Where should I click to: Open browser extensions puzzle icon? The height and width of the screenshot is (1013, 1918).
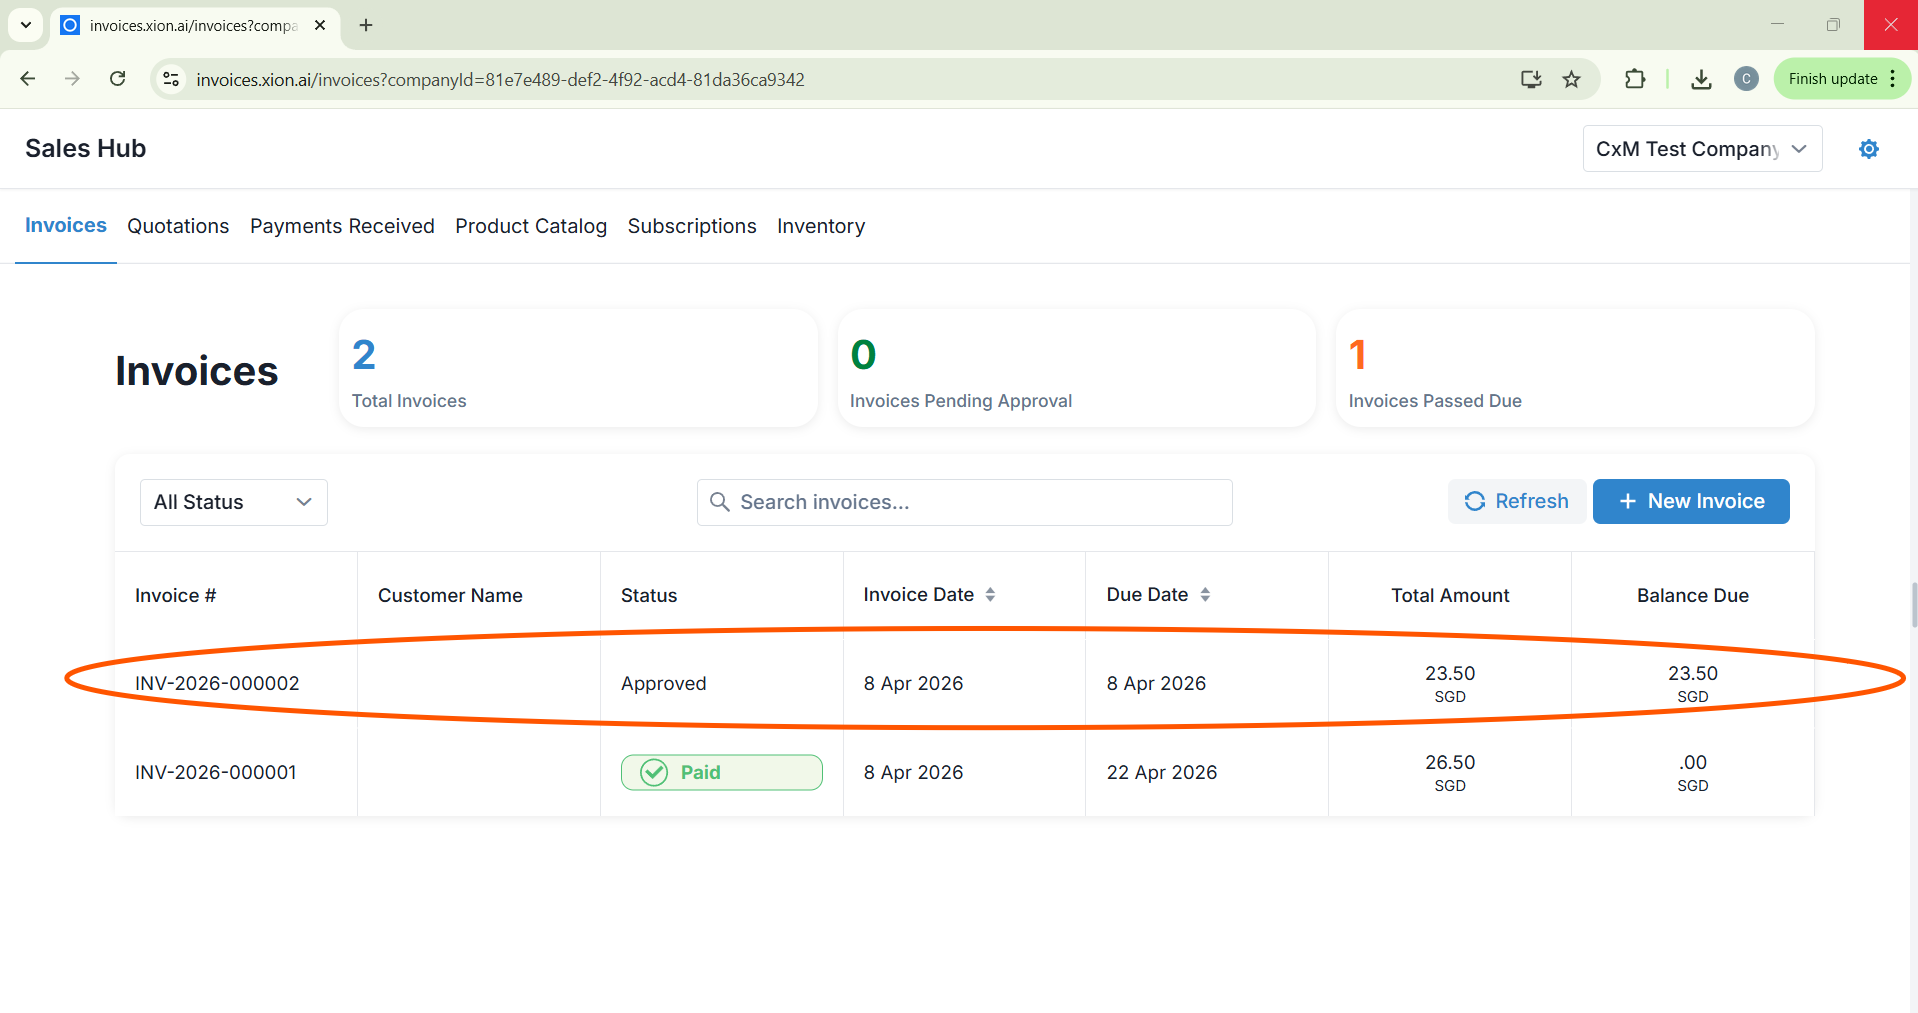tap(1635, 79)
